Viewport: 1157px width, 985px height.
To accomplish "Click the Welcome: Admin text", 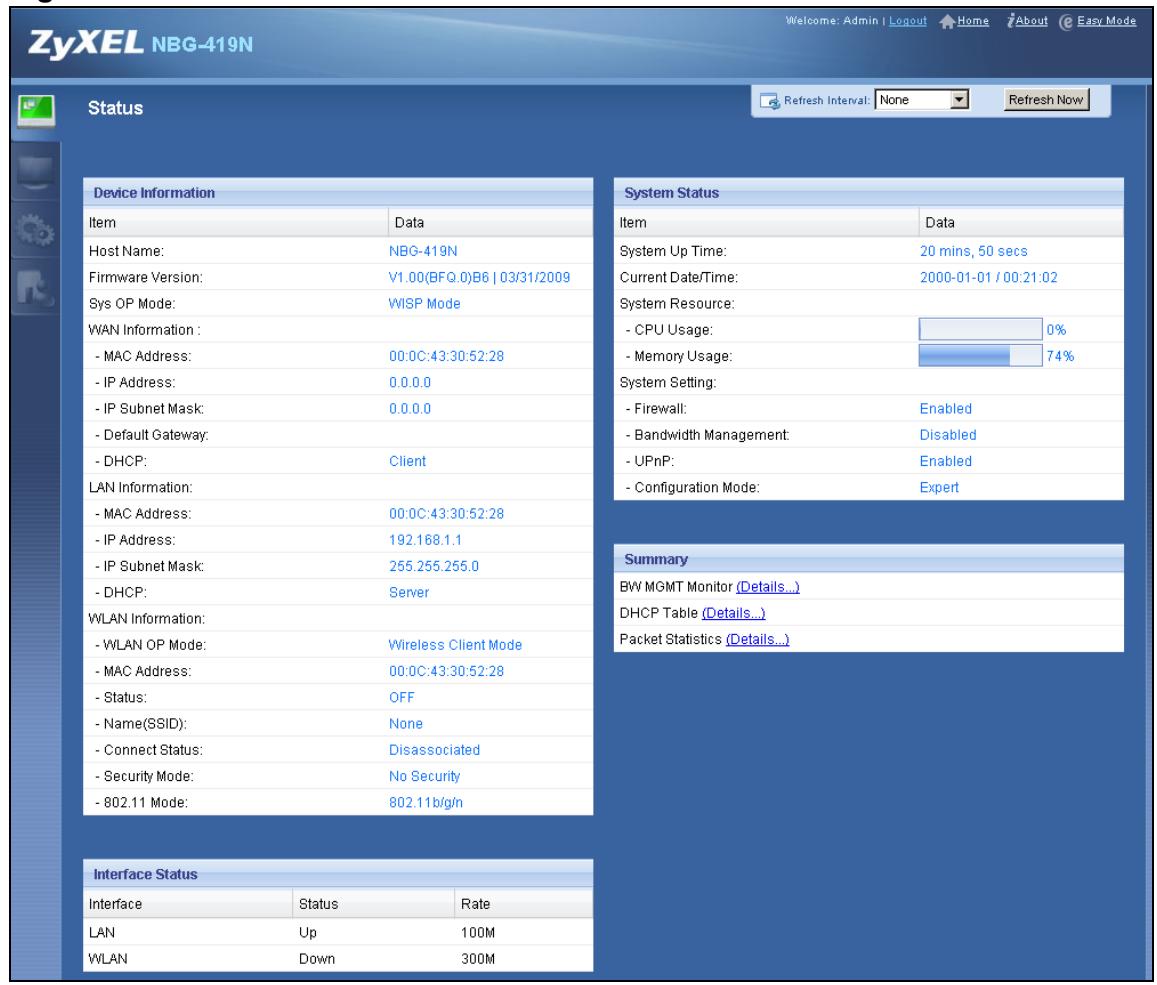I will click(832, 21).
